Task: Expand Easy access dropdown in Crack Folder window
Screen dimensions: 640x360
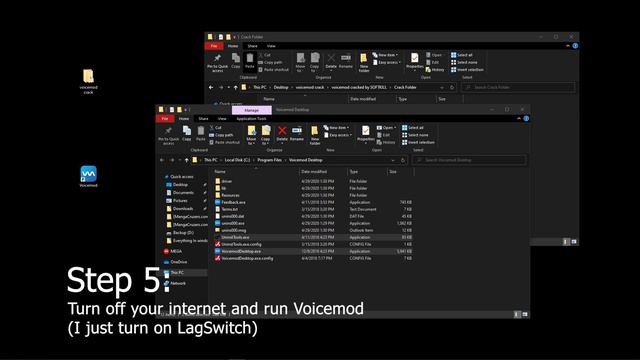Action: 387,62
